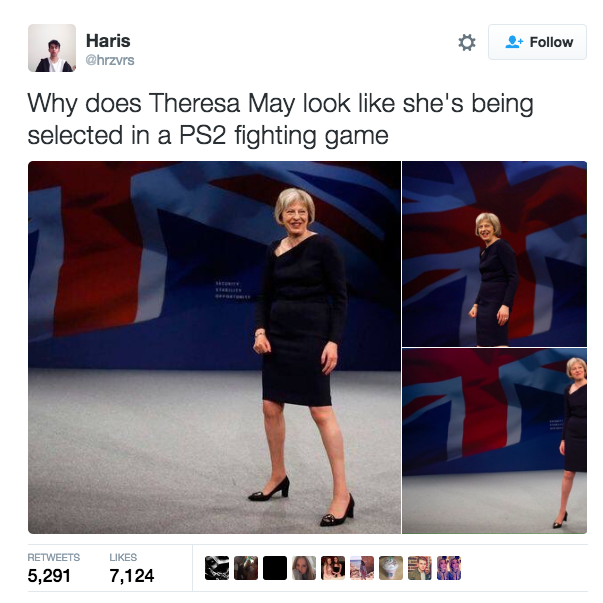This screenshot has height=603, width=603.
Task: Click the tweet text about Theresa May
Action: (280, 119)
